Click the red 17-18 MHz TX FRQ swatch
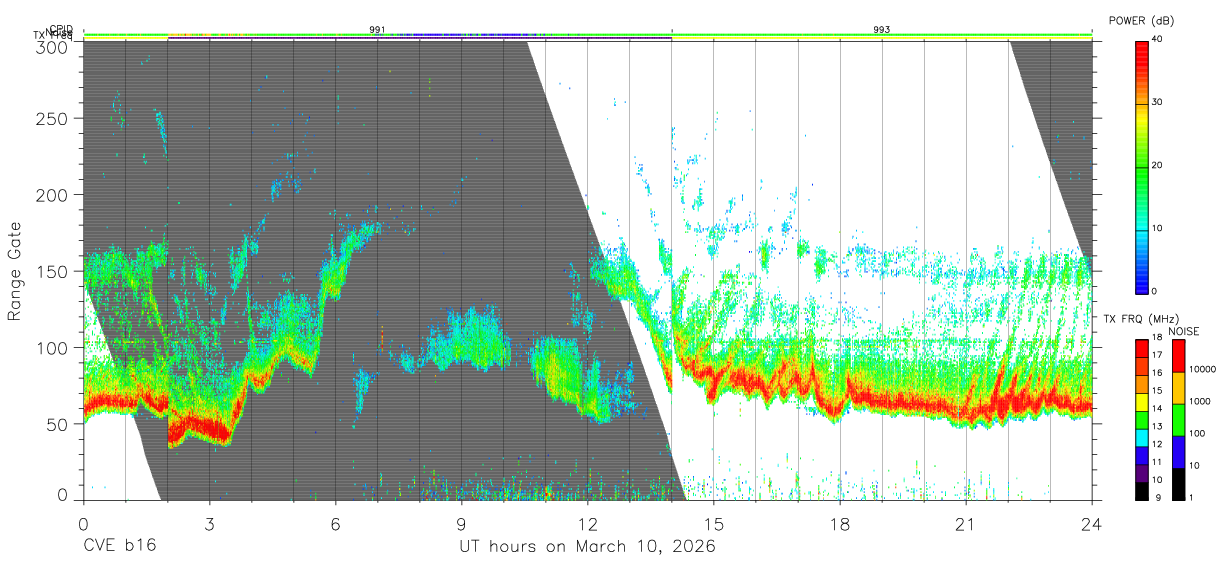Viewport: 1228px width, 567px height. click(1141, 349)
